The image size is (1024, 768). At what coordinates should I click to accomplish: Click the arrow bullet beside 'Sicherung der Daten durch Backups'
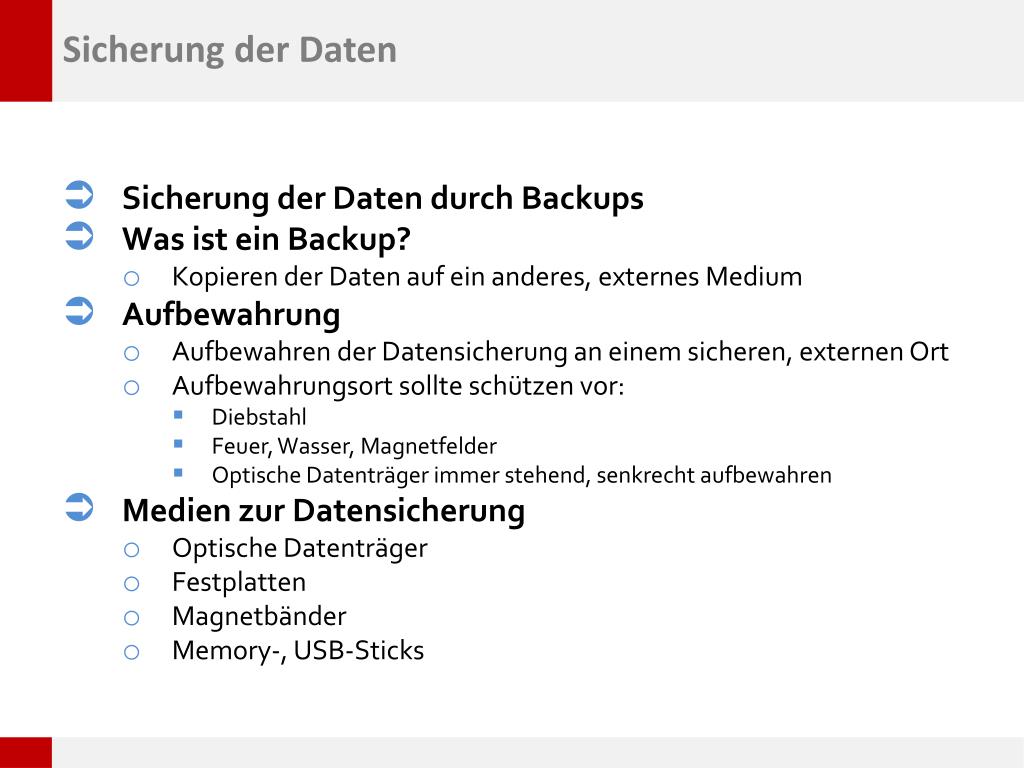79,195
